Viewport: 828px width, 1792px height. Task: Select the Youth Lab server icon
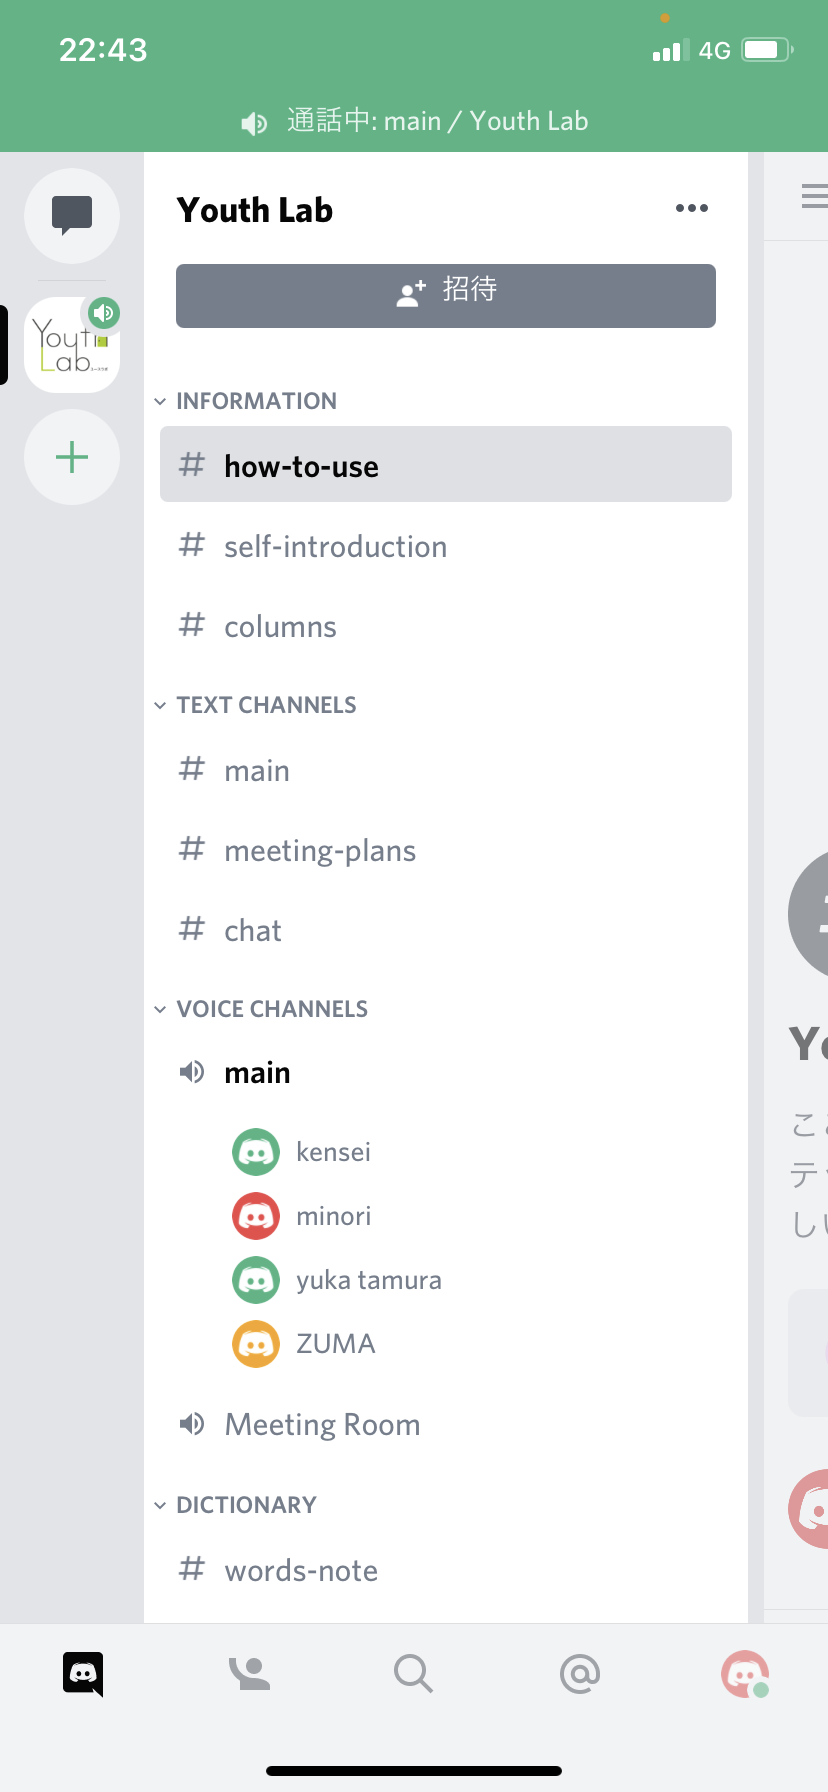[72, 345]
